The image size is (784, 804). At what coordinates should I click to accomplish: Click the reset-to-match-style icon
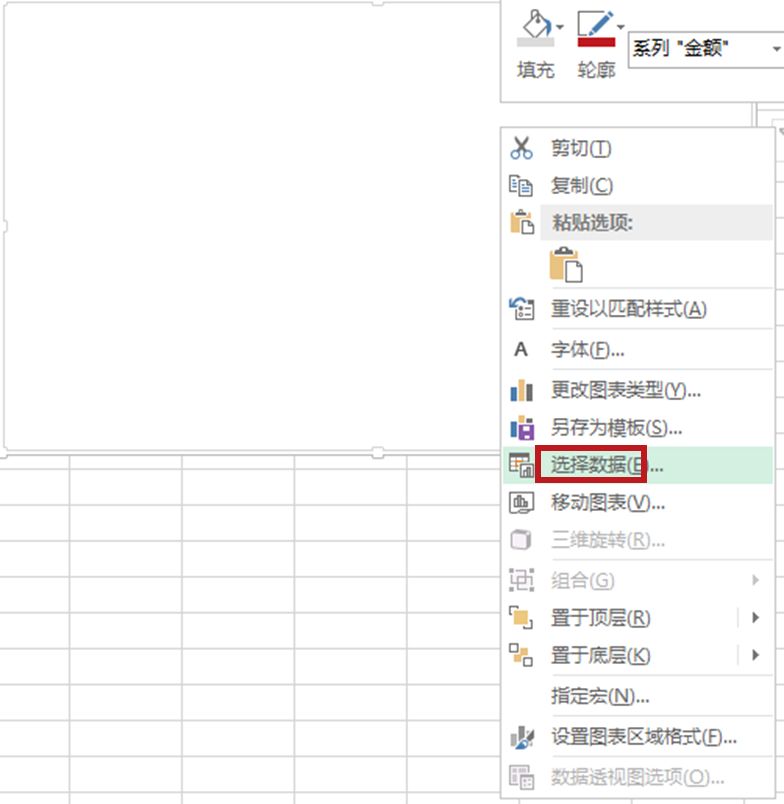coord(521,309)
